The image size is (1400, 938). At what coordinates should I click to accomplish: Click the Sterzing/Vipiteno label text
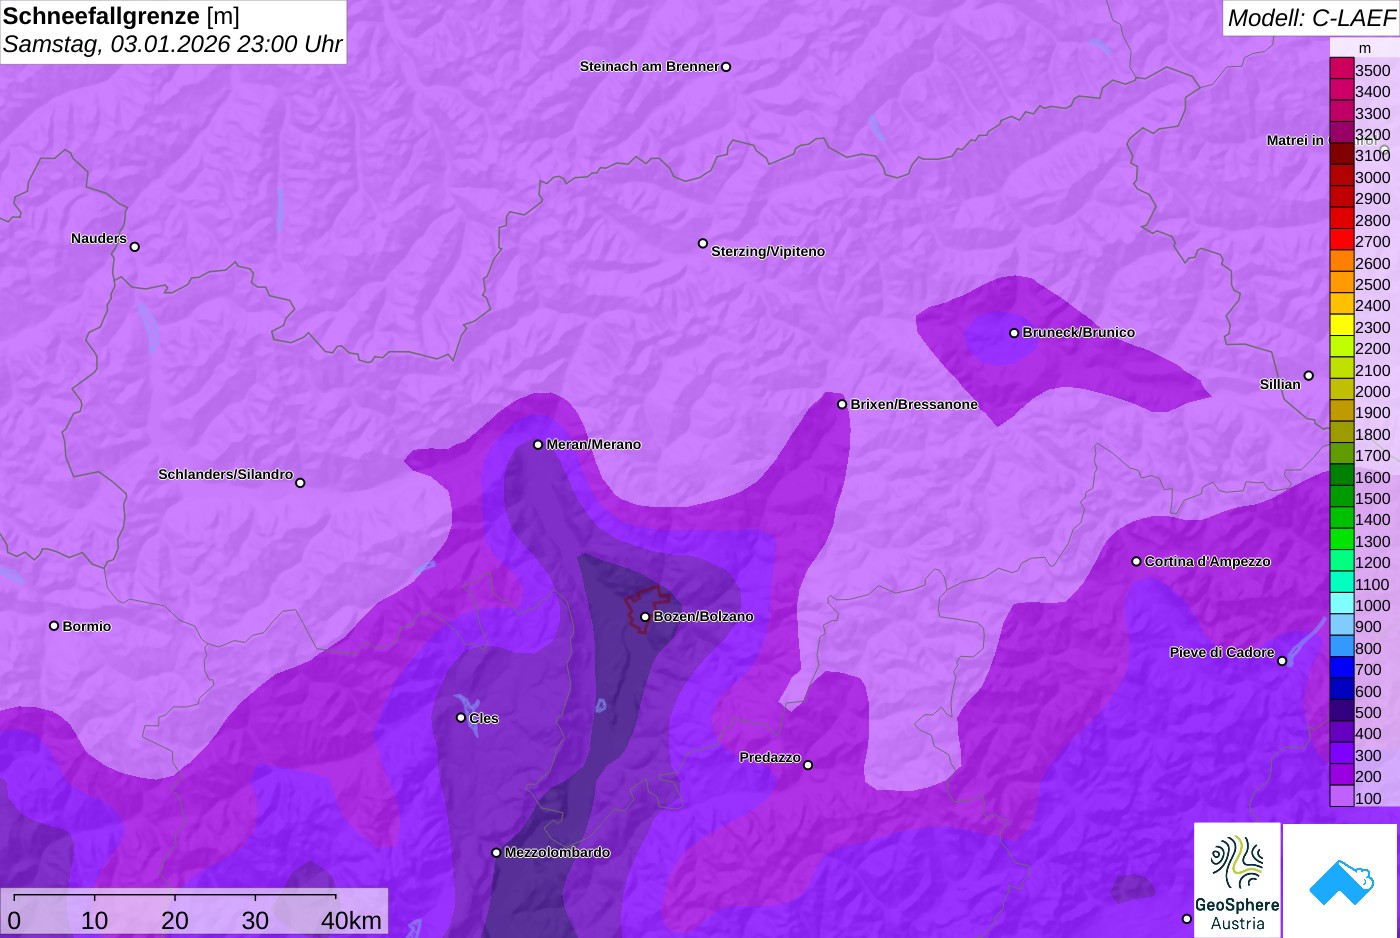pyautogui.click(x=768, y=251)
